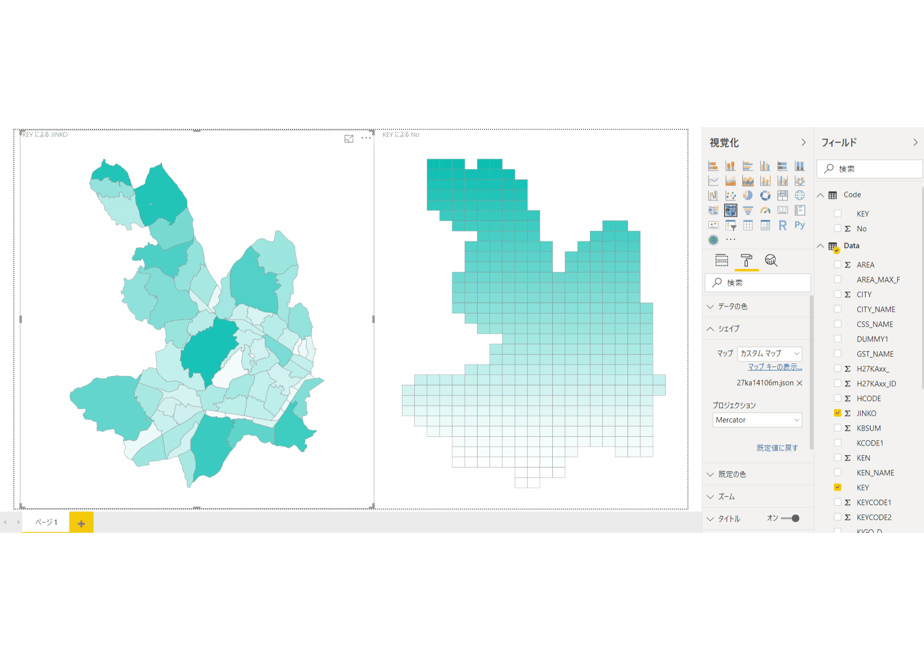
Task: Select the filled map visual
Action: coord(713,210)
